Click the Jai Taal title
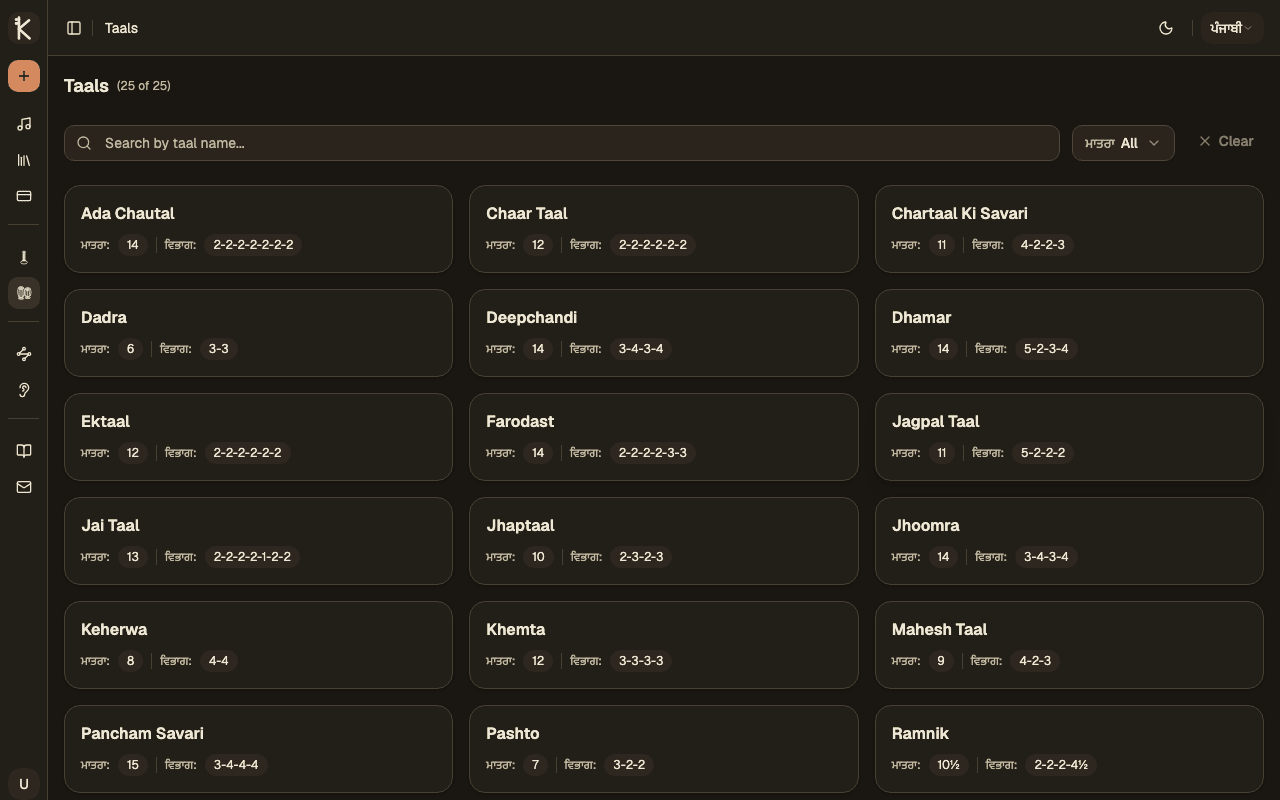This screenshot has height=800, width=1280. 110,525
